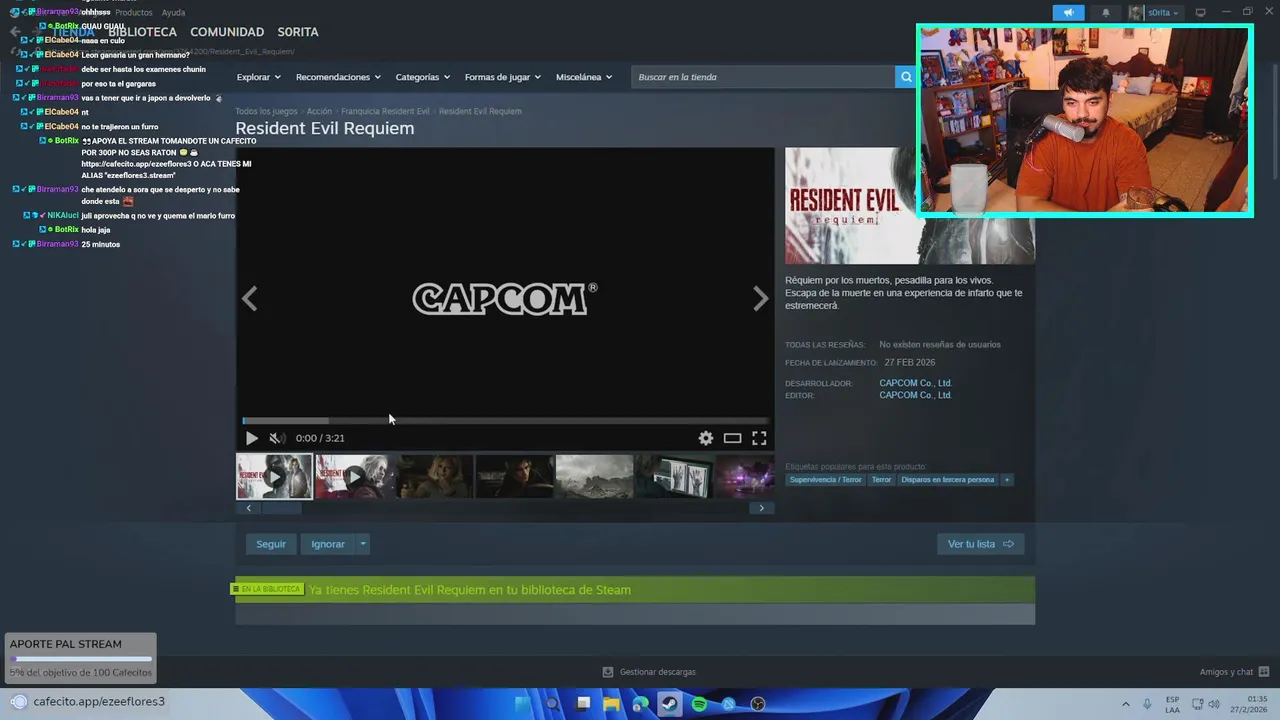Open the CAPCOM Co., Ltd. developer link
Image resolution: width=1280 pixels, height=720 pixels.
tap(915, 383)
